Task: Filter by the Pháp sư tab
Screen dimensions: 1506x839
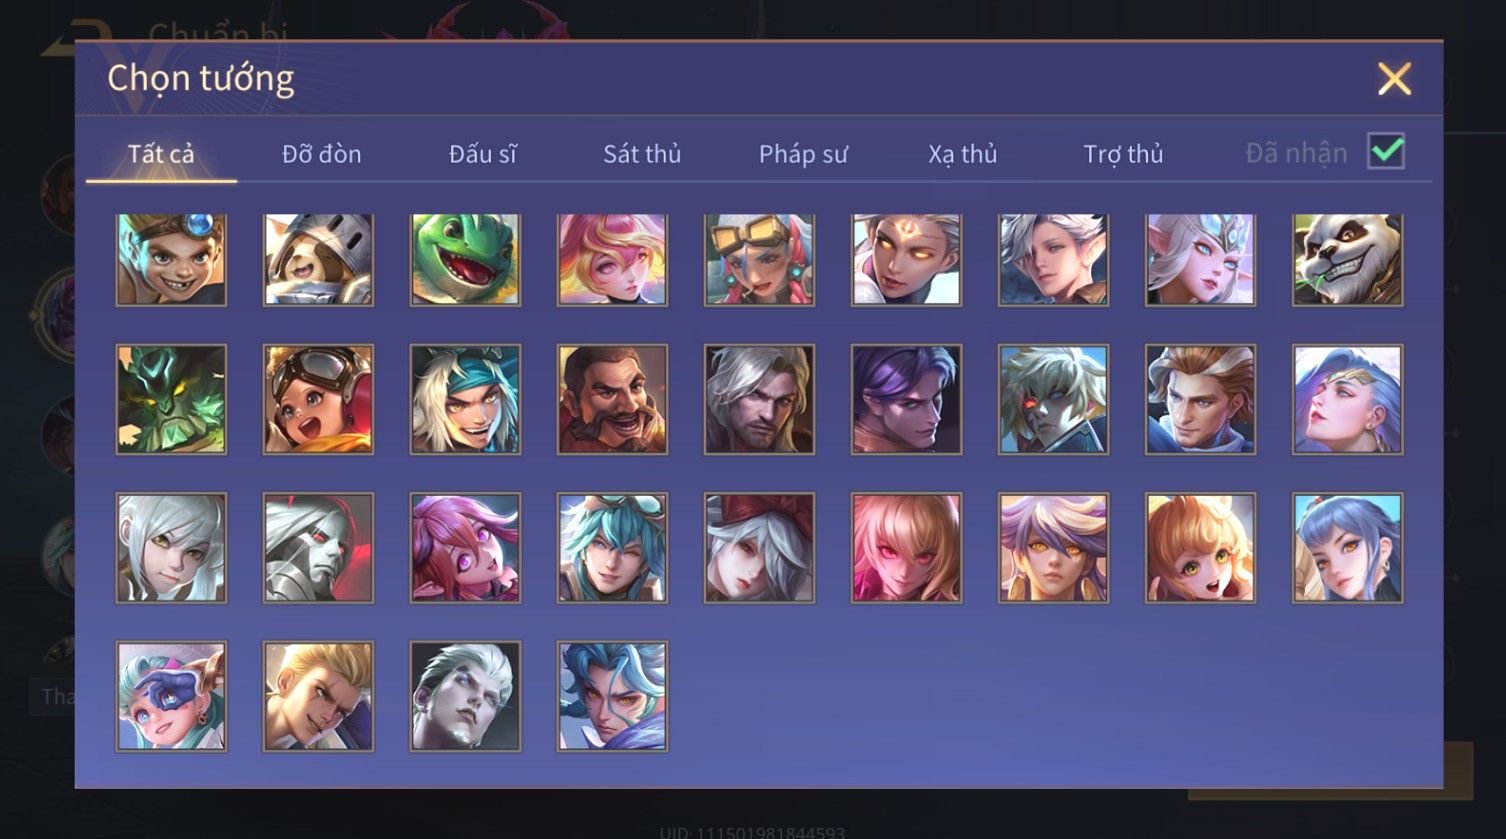Action: pos(803,154)
